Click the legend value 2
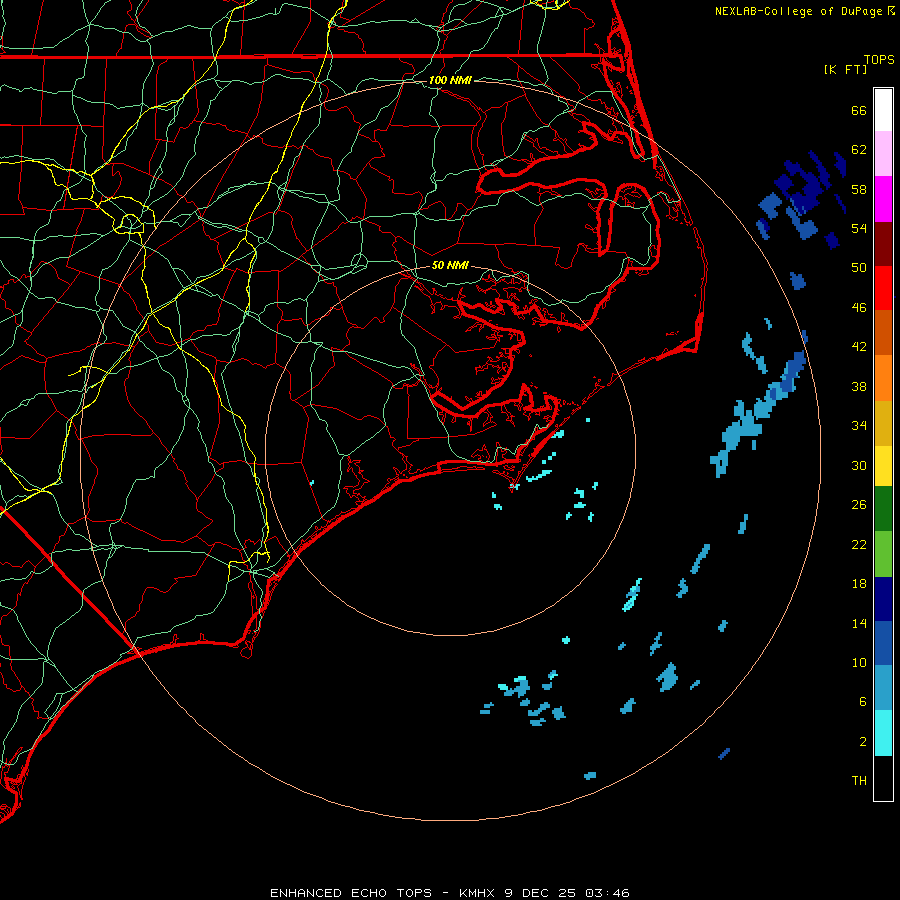 click(x=862, y=742)
